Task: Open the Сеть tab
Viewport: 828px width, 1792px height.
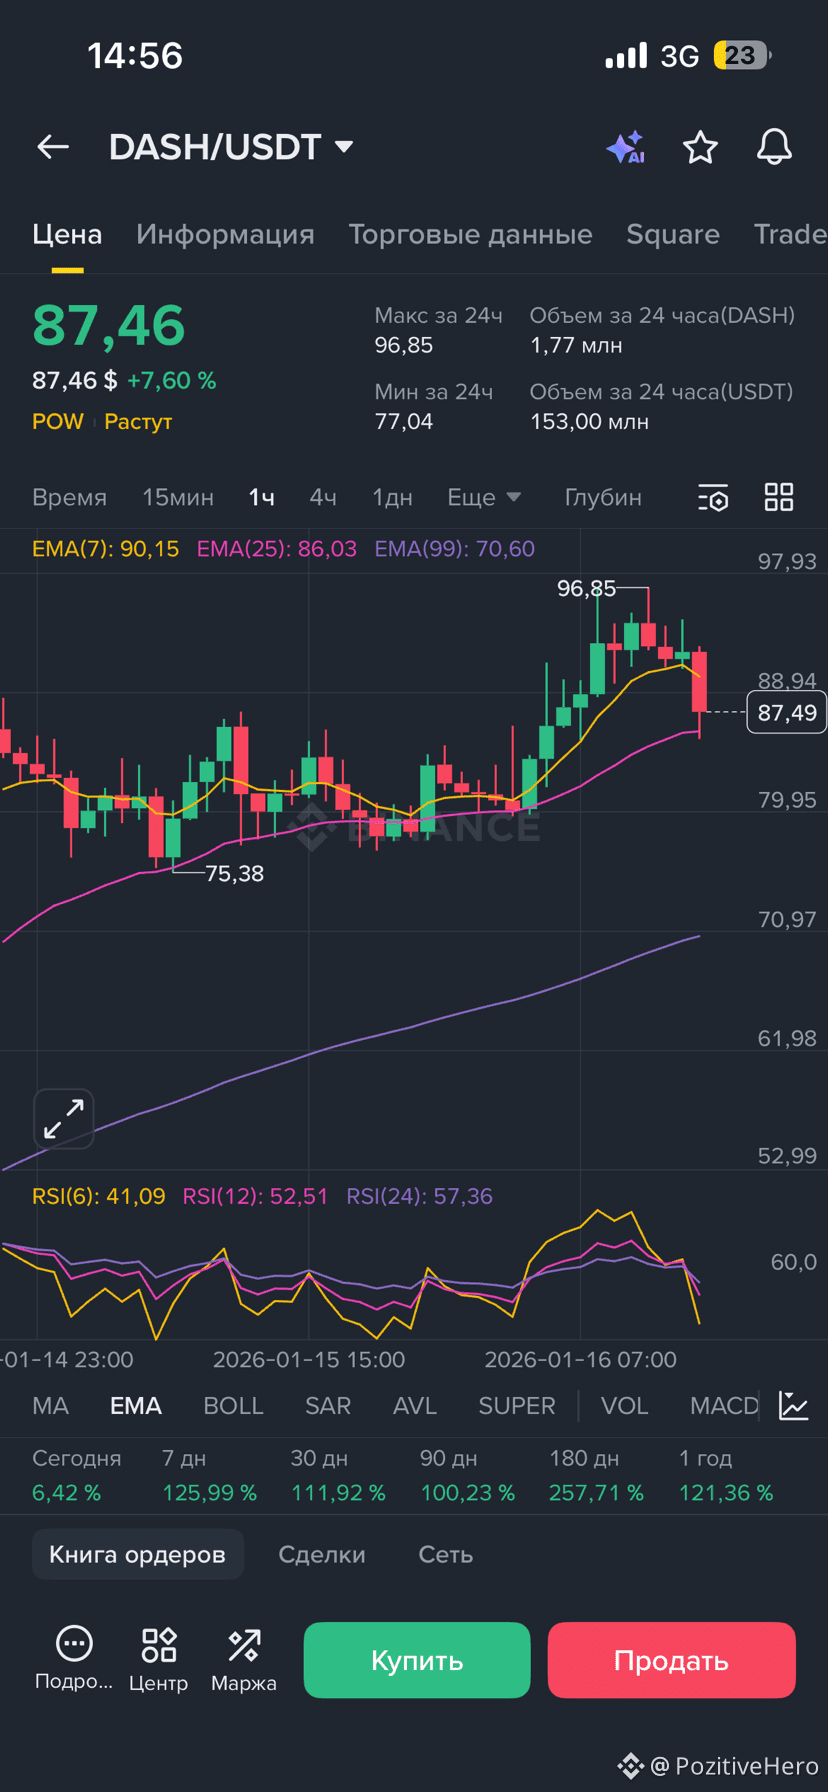Action: (445, 1554)
